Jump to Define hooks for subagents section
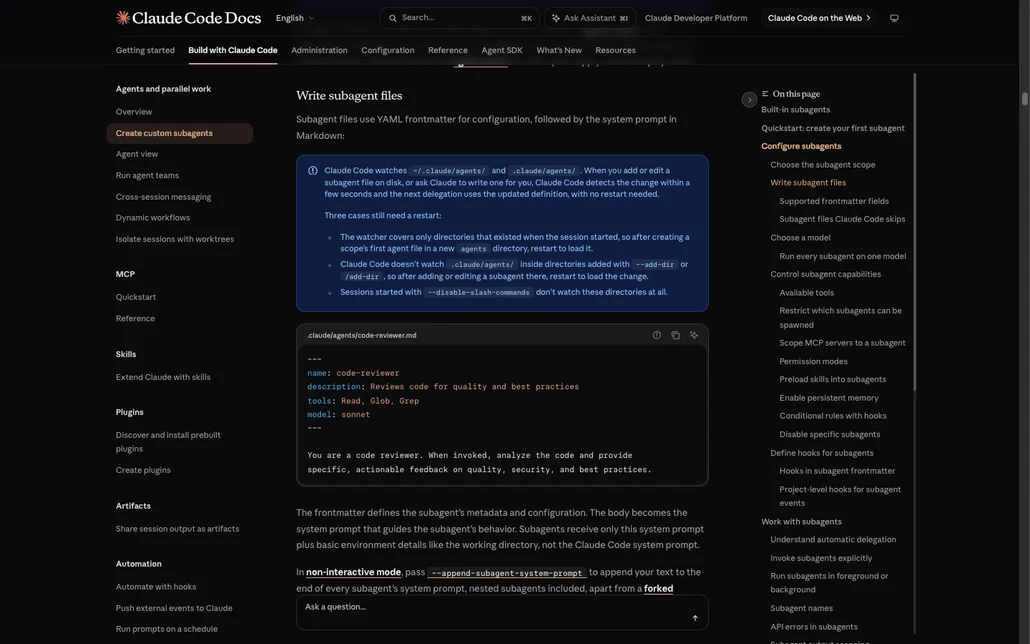Screen dimensions: 1030x644 click(x=822, y=453)
